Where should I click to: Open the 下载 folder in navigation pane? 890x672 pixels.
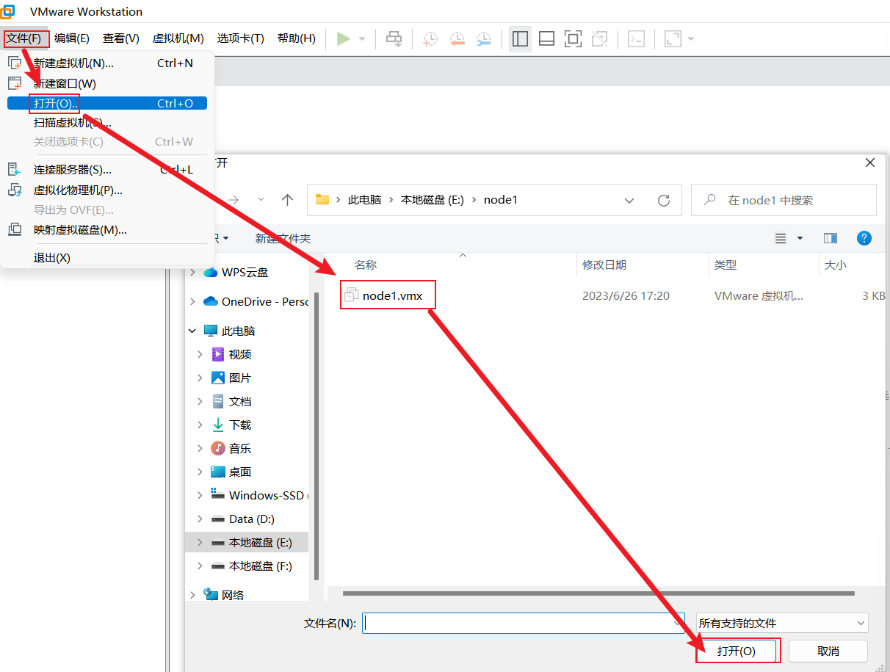coord(240,425)
